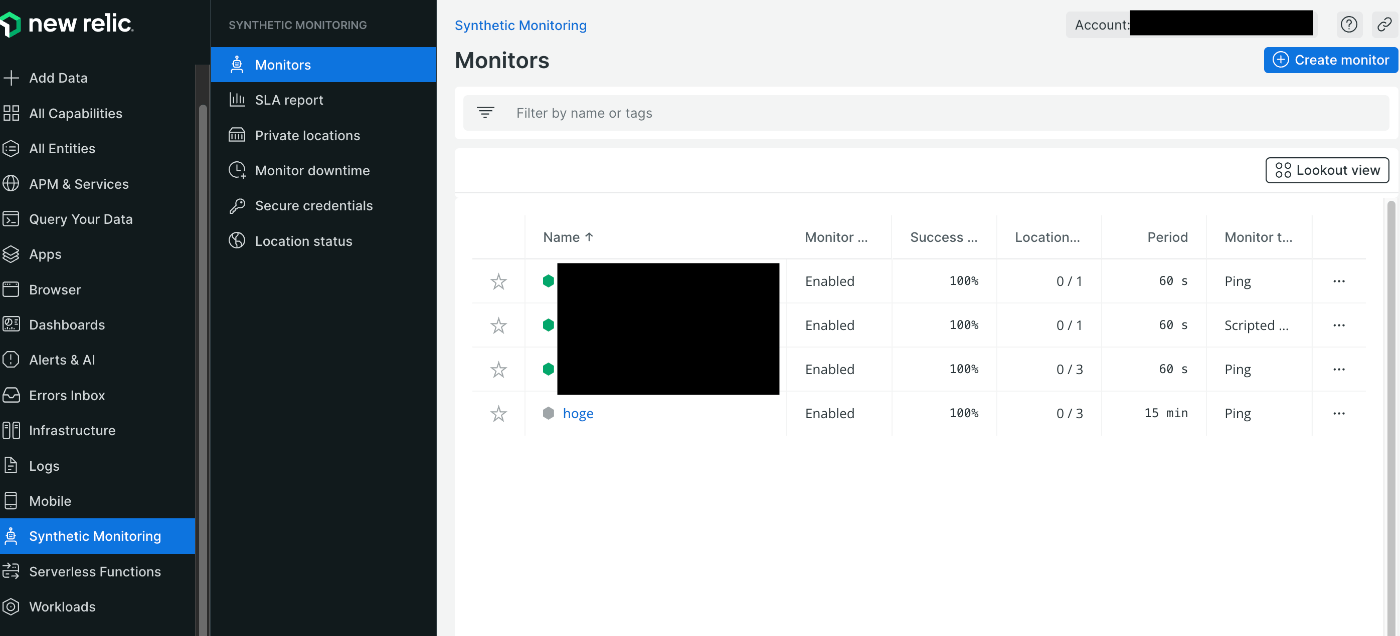Click the New Relic logo

66,24
